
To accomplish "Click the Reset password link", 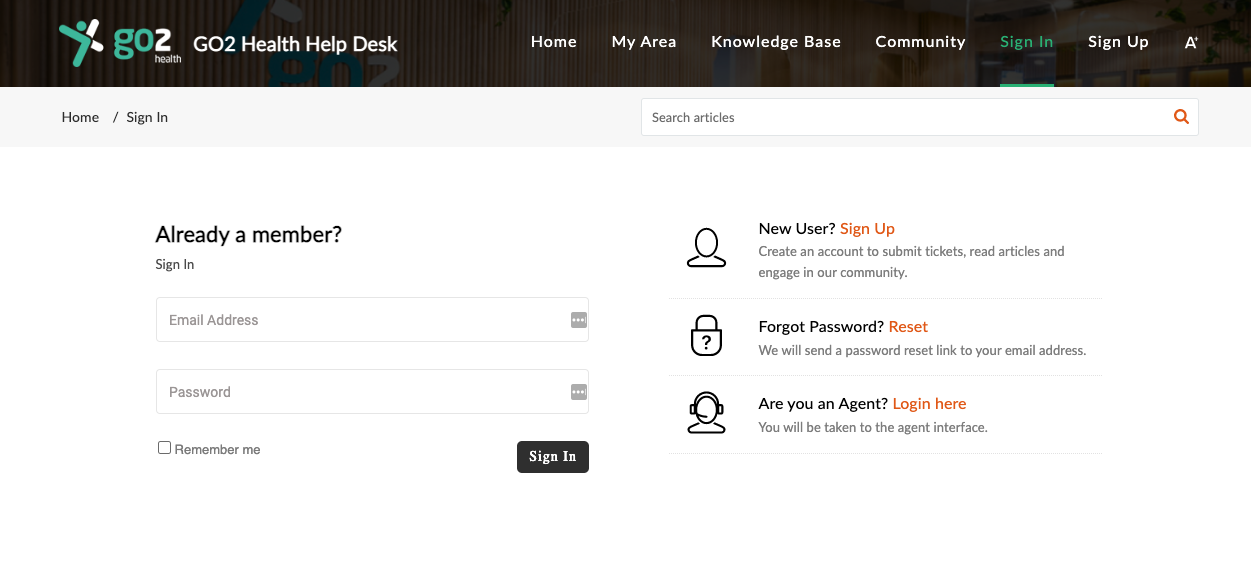I will [908, 327].
